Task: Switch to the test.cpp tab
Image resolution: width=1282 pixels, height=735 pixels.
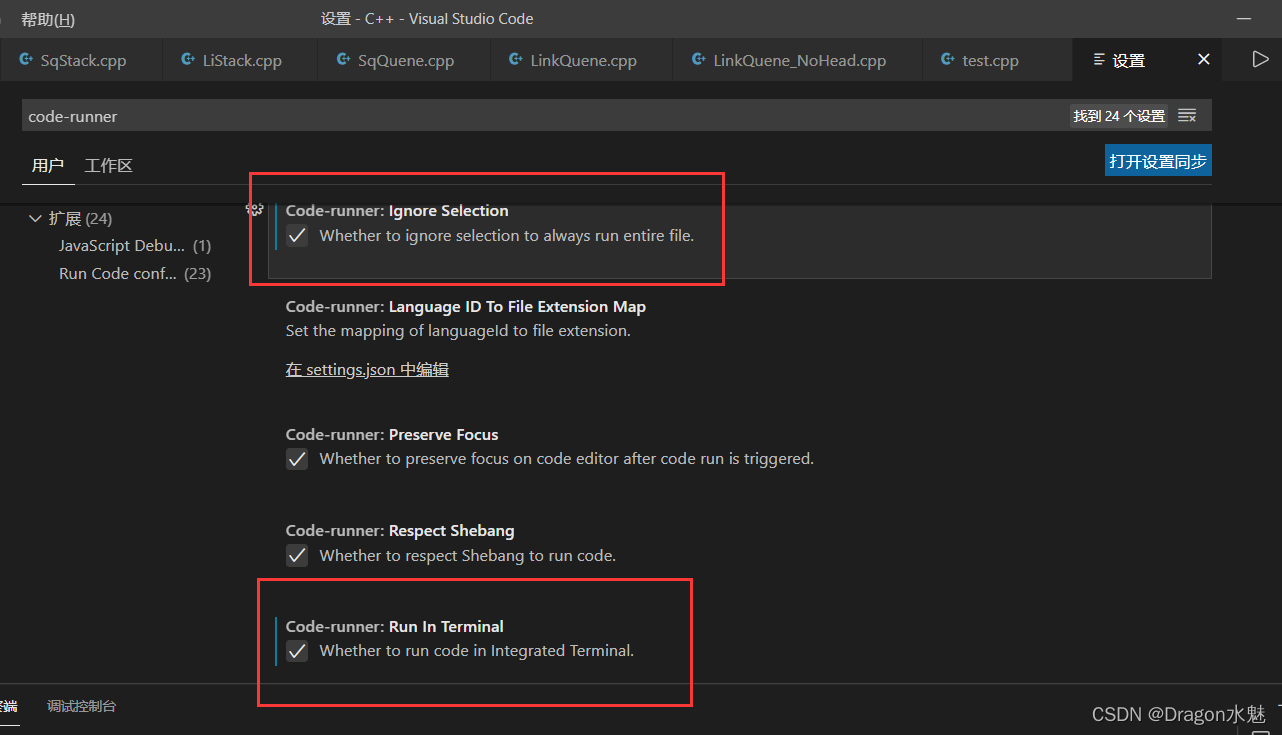Action: (997, 60)
